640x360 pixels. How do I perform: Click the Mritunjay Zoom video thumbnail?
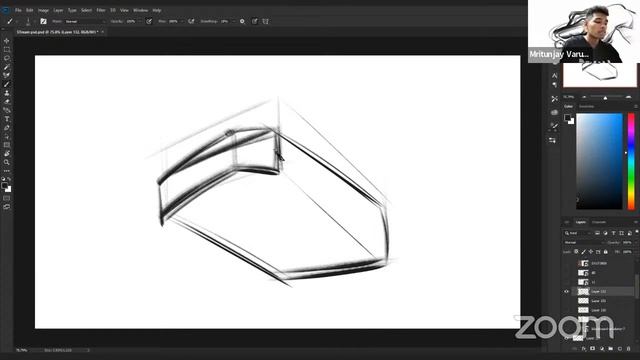[x=584, y=31]
